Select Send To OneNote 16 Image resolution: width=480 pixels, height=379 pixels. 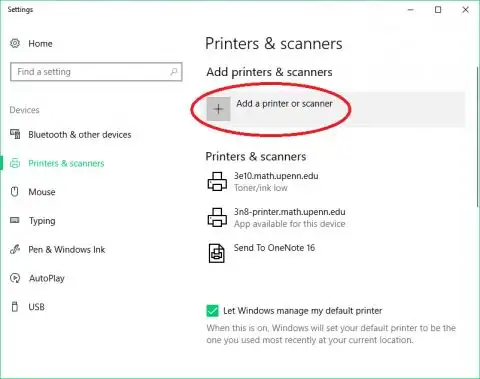[x=274, y=248]
